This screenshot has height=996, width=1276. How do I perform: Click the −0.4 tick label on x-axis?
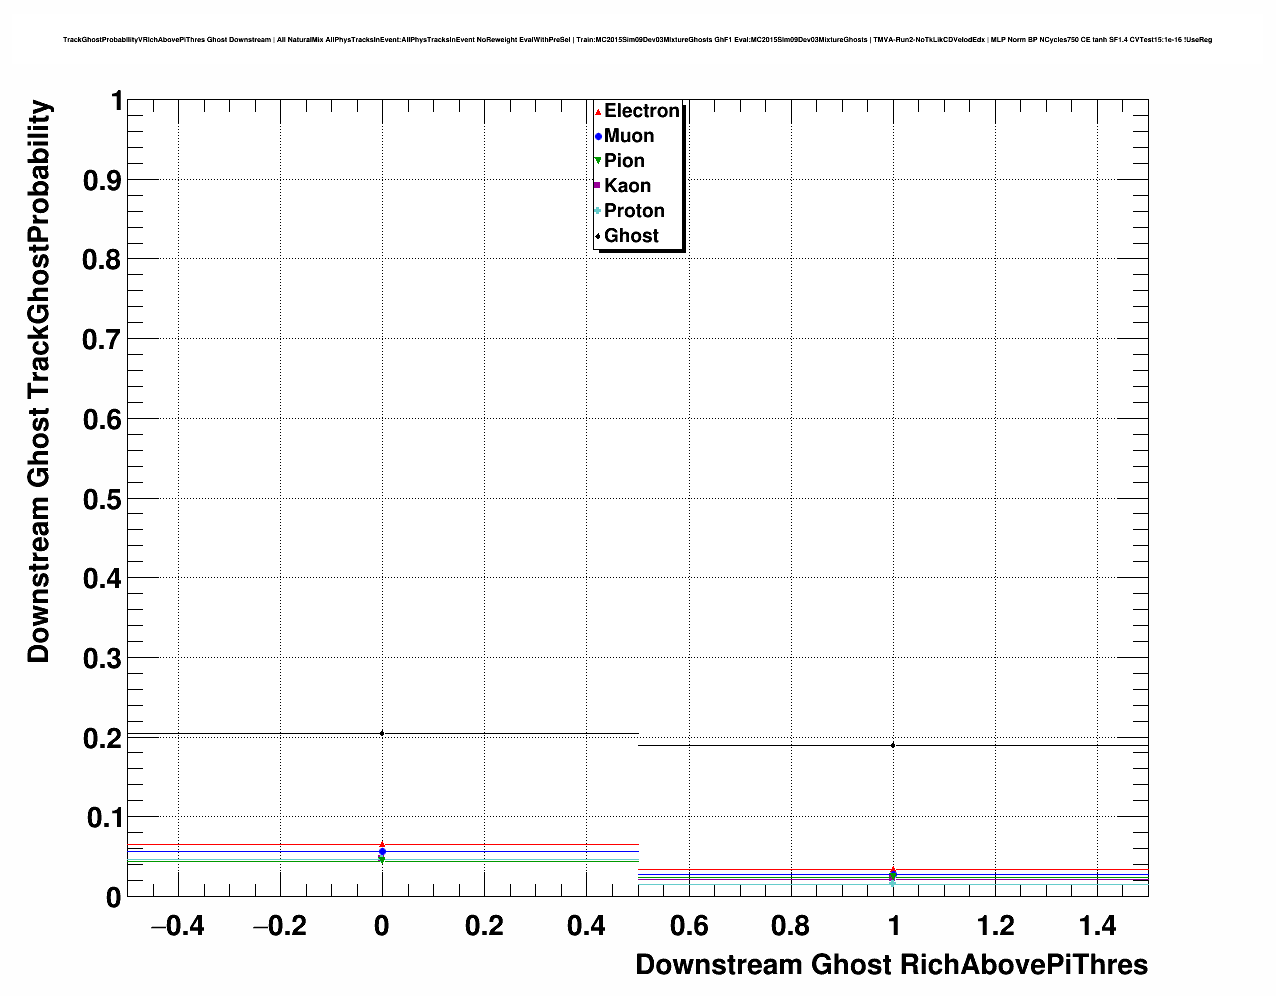(177, 927)
